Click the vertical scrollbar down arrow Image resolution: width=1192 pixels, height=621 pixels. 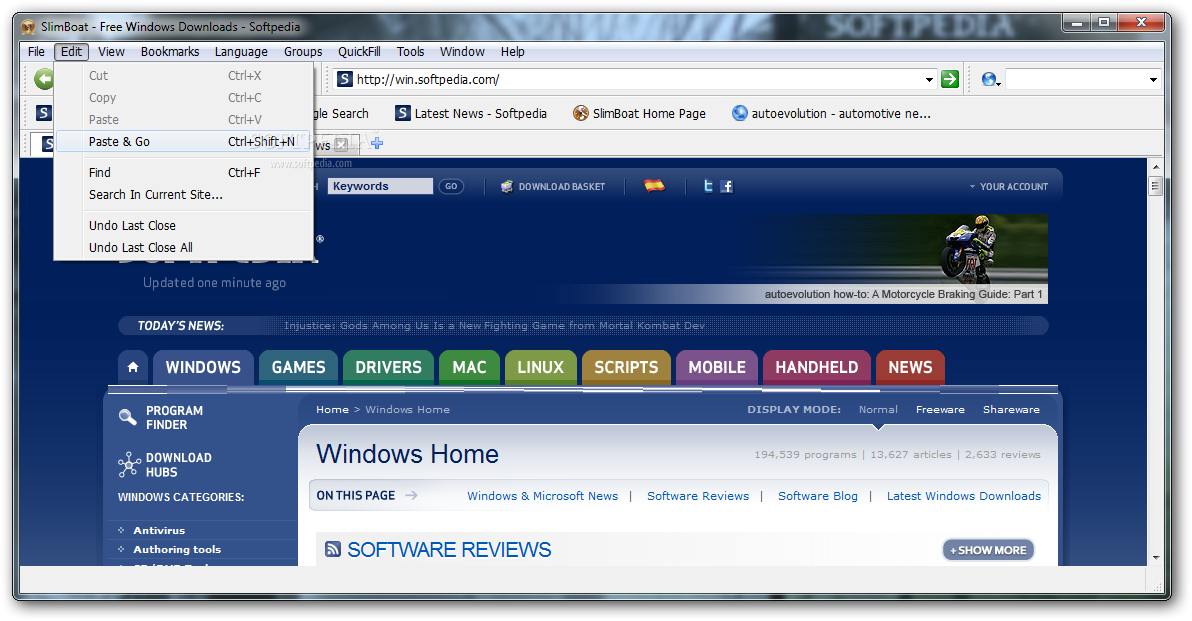click(1156, 557)
